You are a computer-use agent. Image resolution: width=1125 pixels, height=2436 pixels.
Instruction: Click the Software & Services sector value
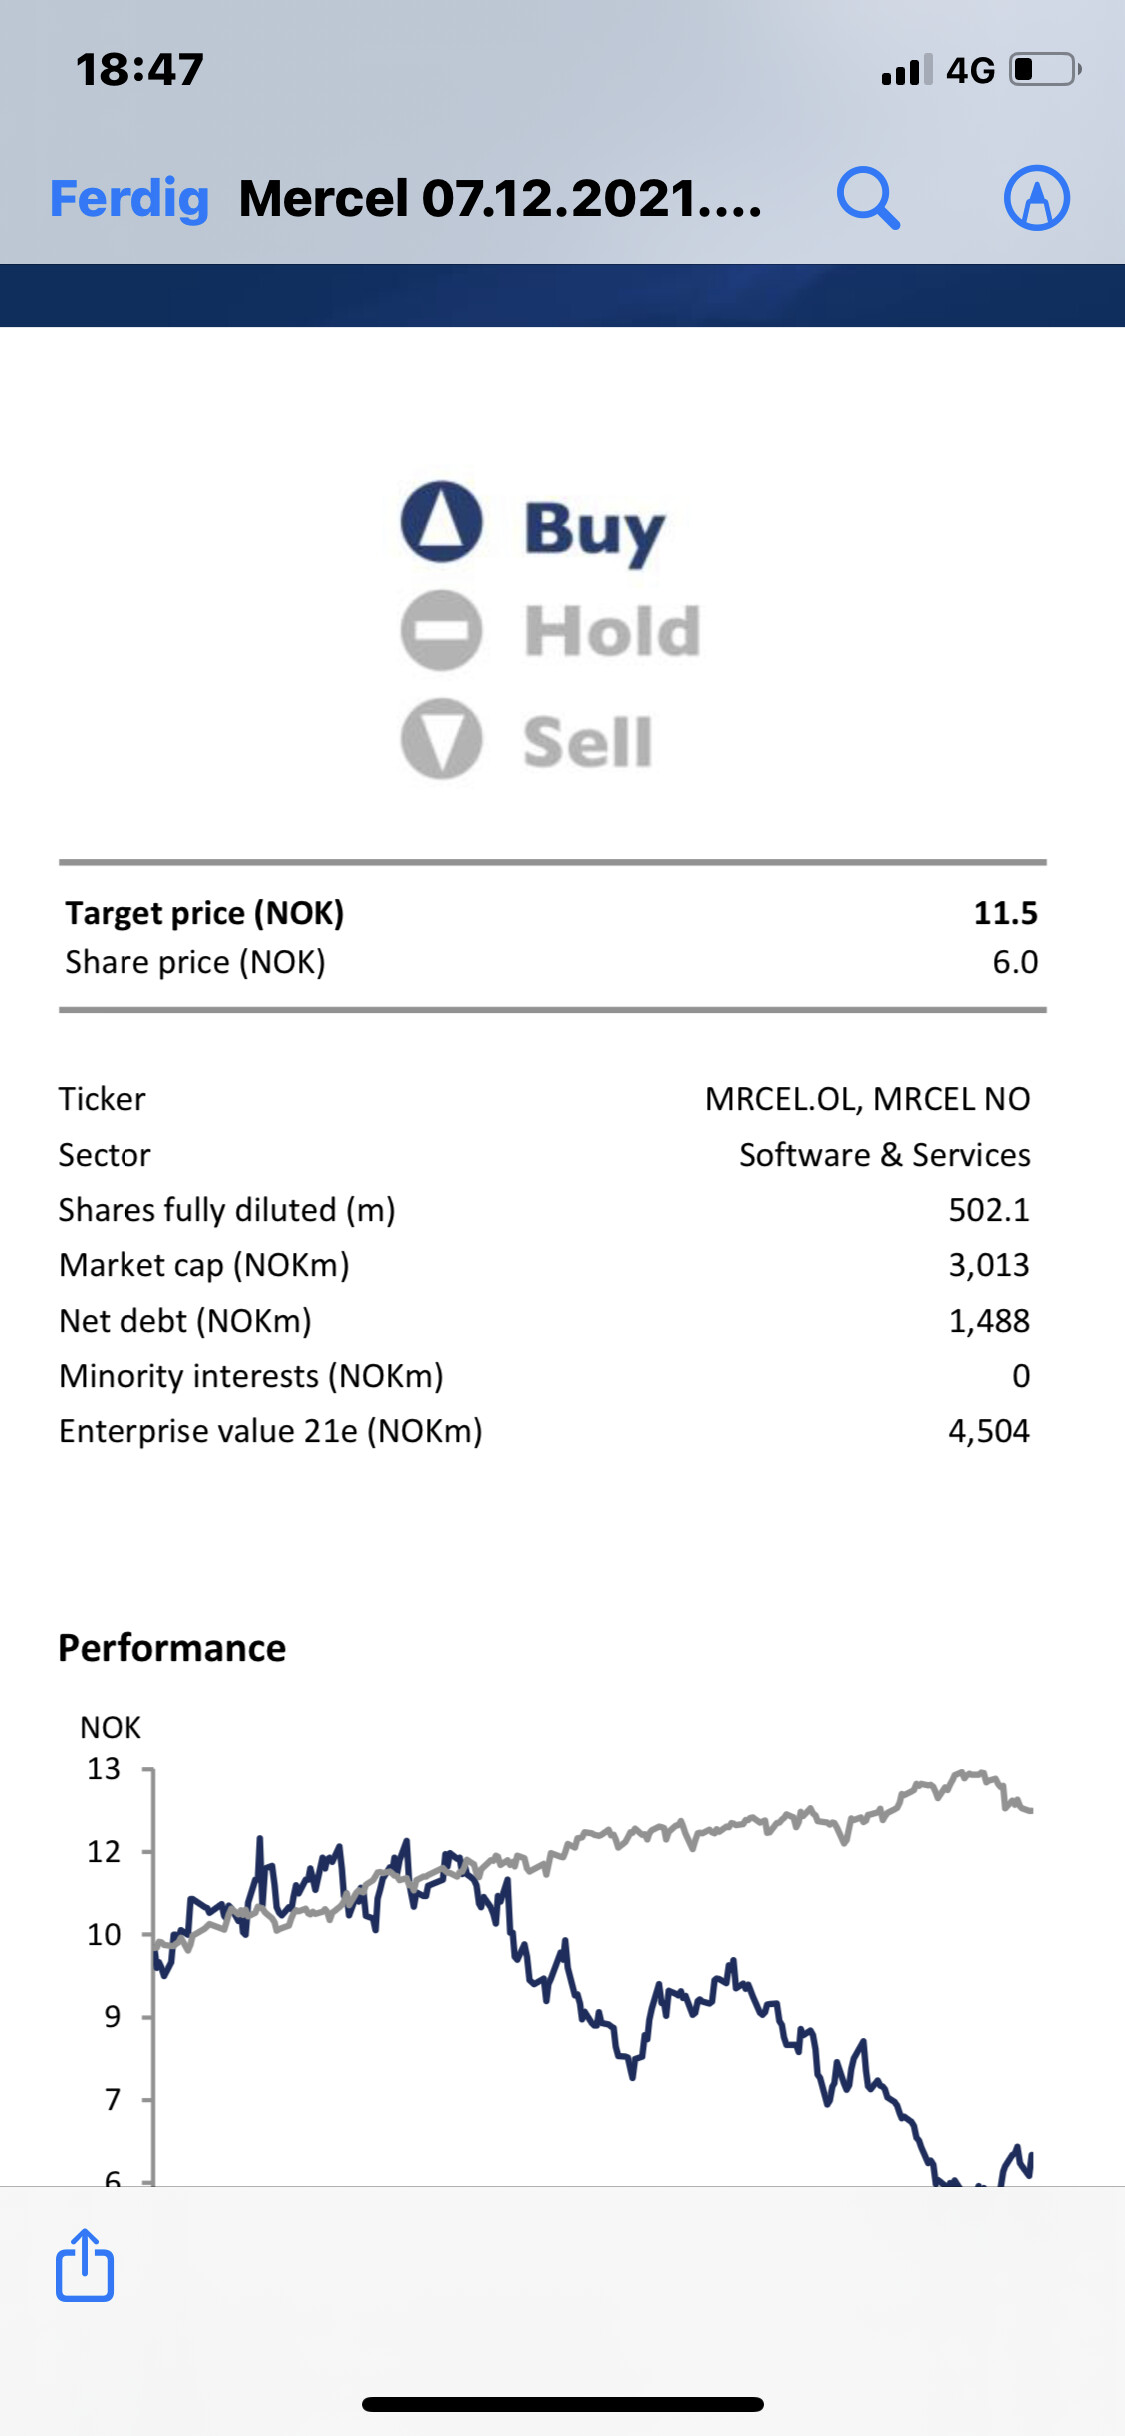pyautogui.click(x=884, y=1155)
